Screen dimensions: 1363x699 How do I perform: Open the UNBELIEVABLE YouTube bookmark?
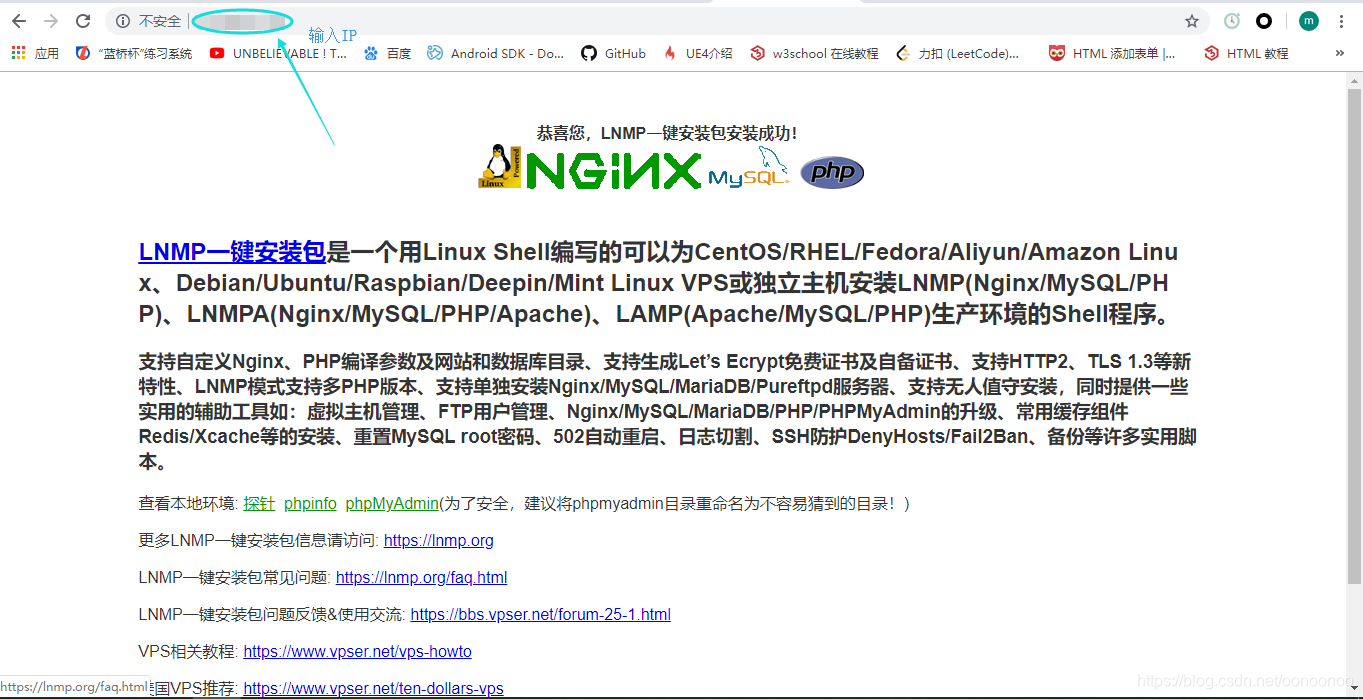point(278,53)
